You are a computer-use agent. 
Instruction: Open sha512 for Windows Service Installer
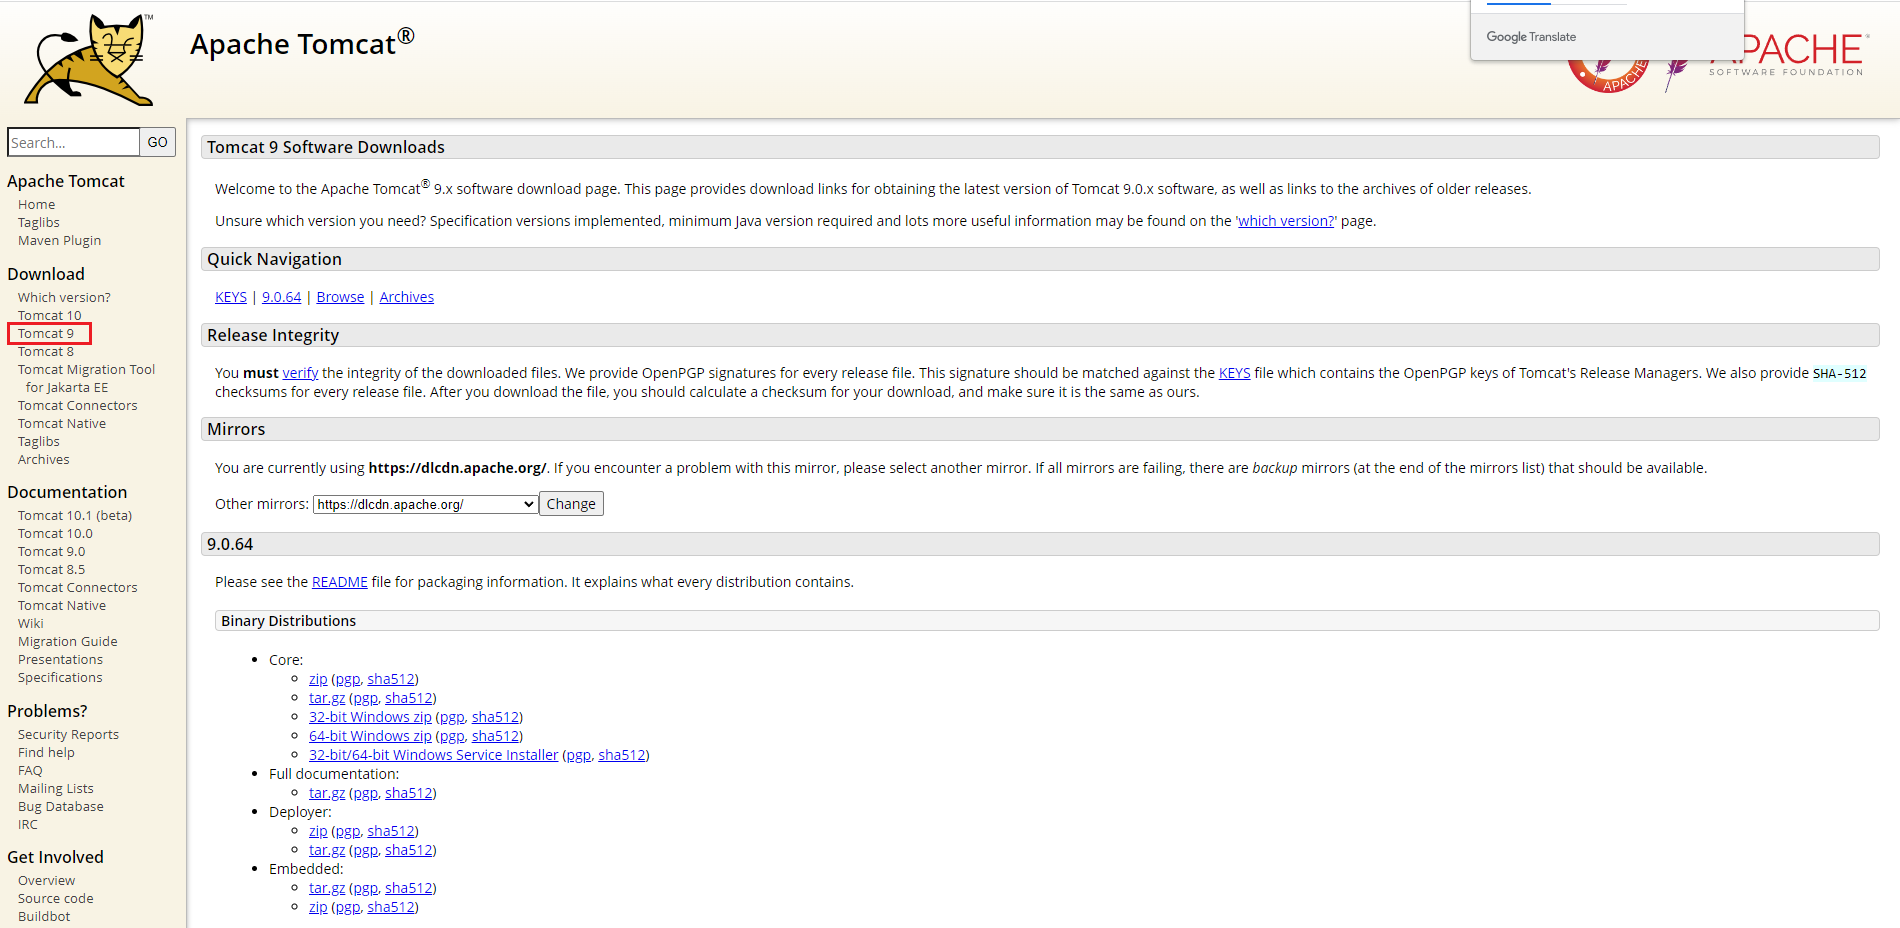coord(622,755)
